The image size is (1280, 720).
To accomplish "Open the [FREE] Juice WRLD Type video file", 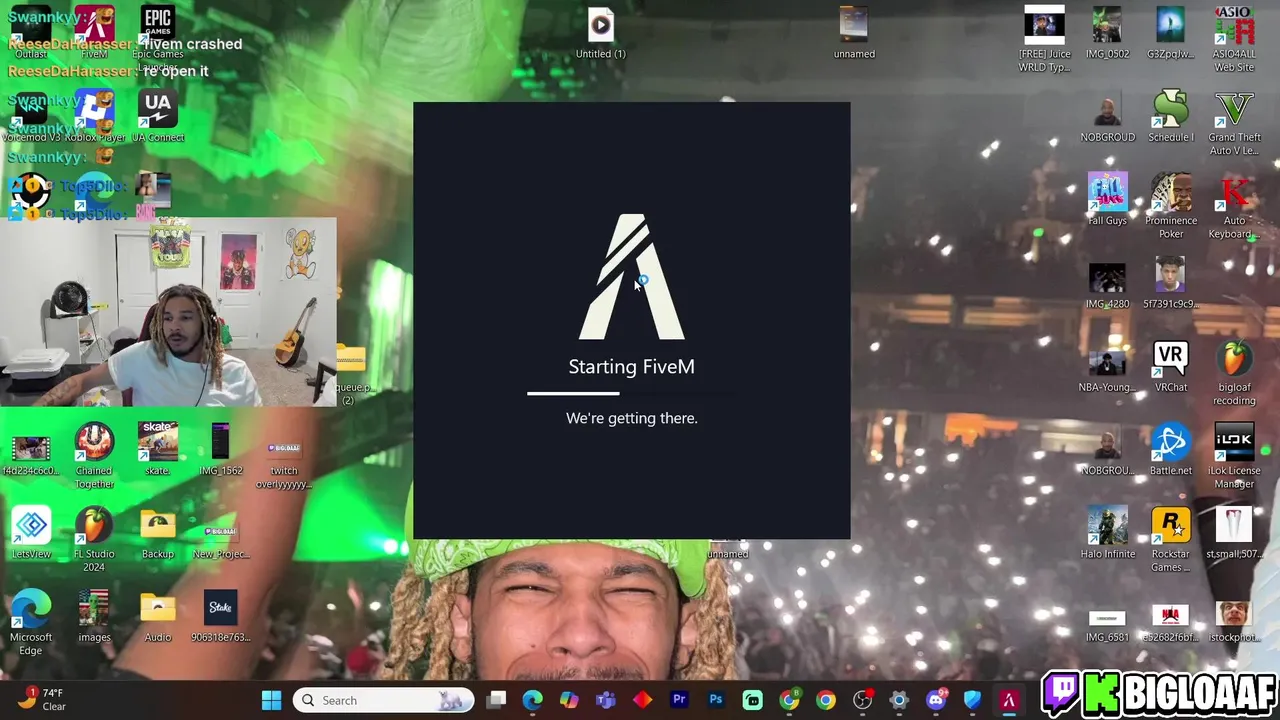I will coord(1044,39).
